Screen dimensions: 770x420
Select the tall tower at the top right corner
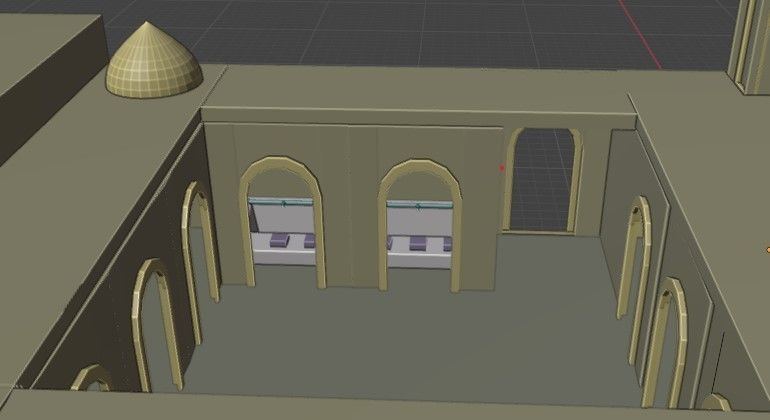point(749,47)
